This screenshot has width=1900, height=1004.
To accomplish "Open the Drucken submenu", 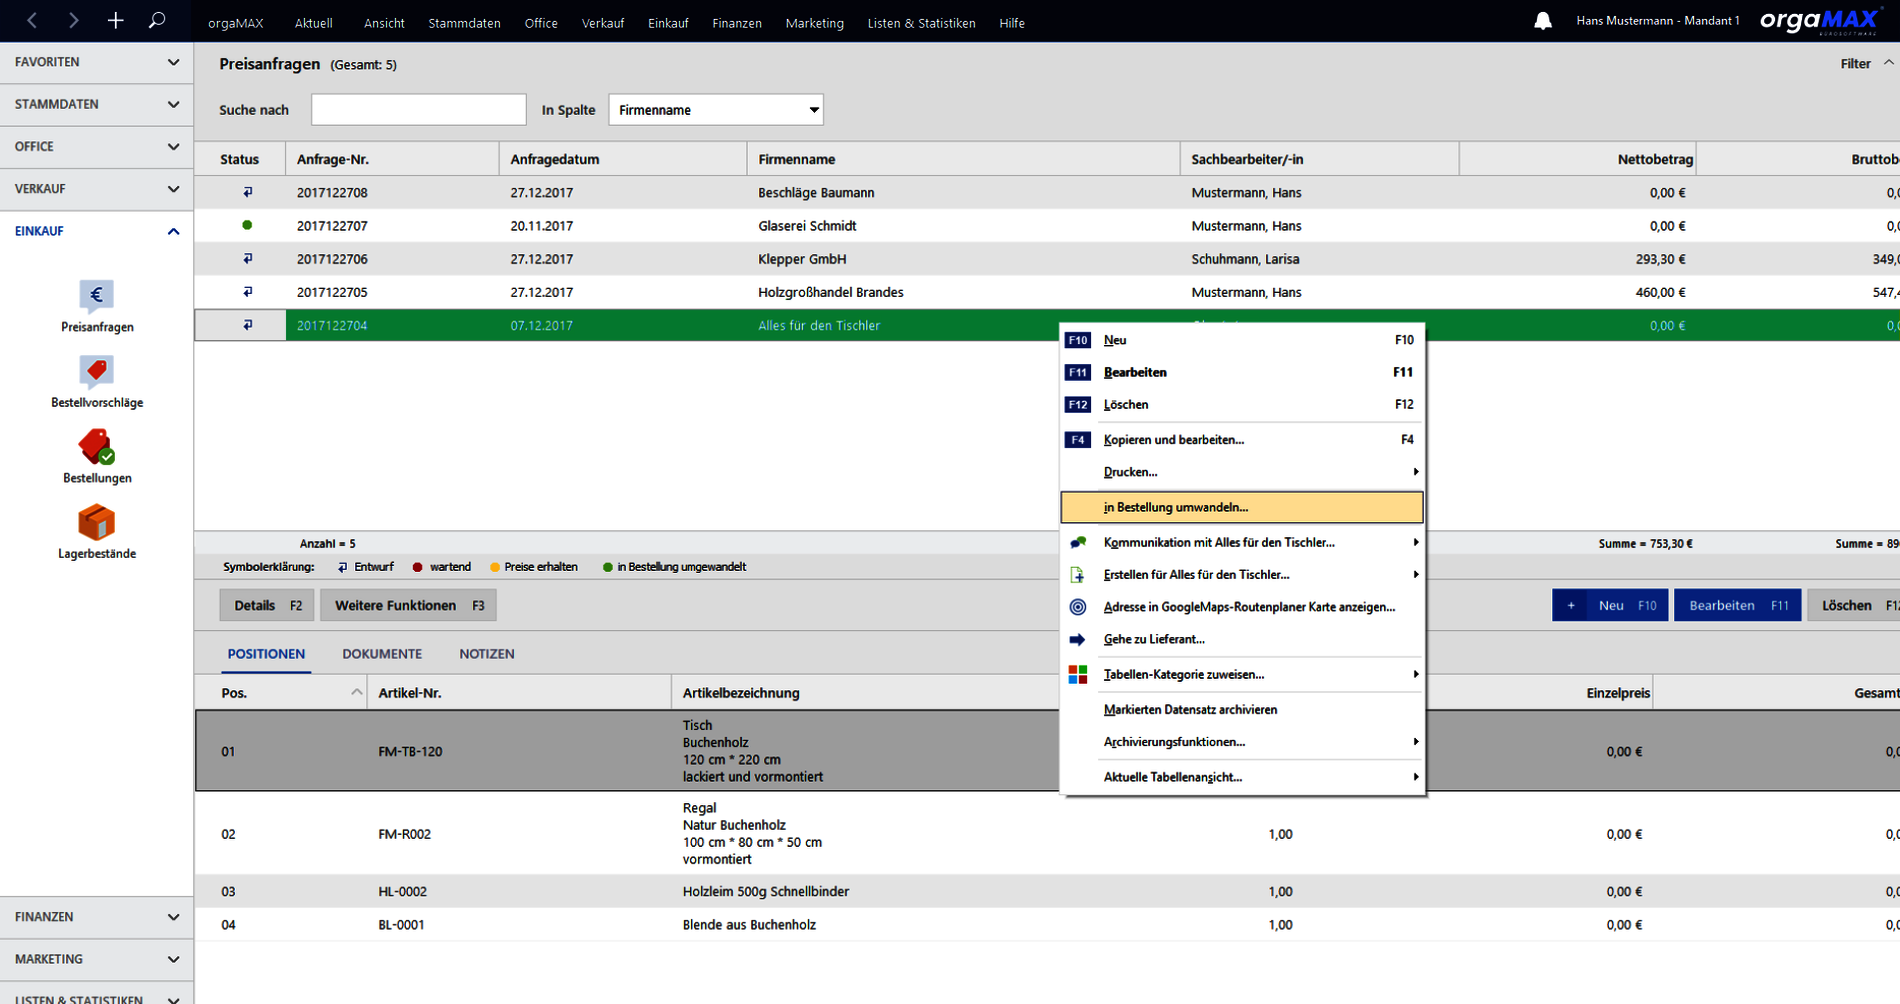I will [x=1242, y=472].
